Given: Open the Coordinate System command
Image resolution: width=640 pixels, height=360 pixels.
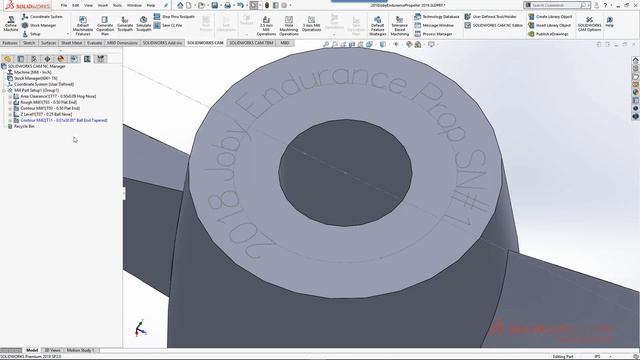Looking at the screenshot, I should click(x=42, y=17).
